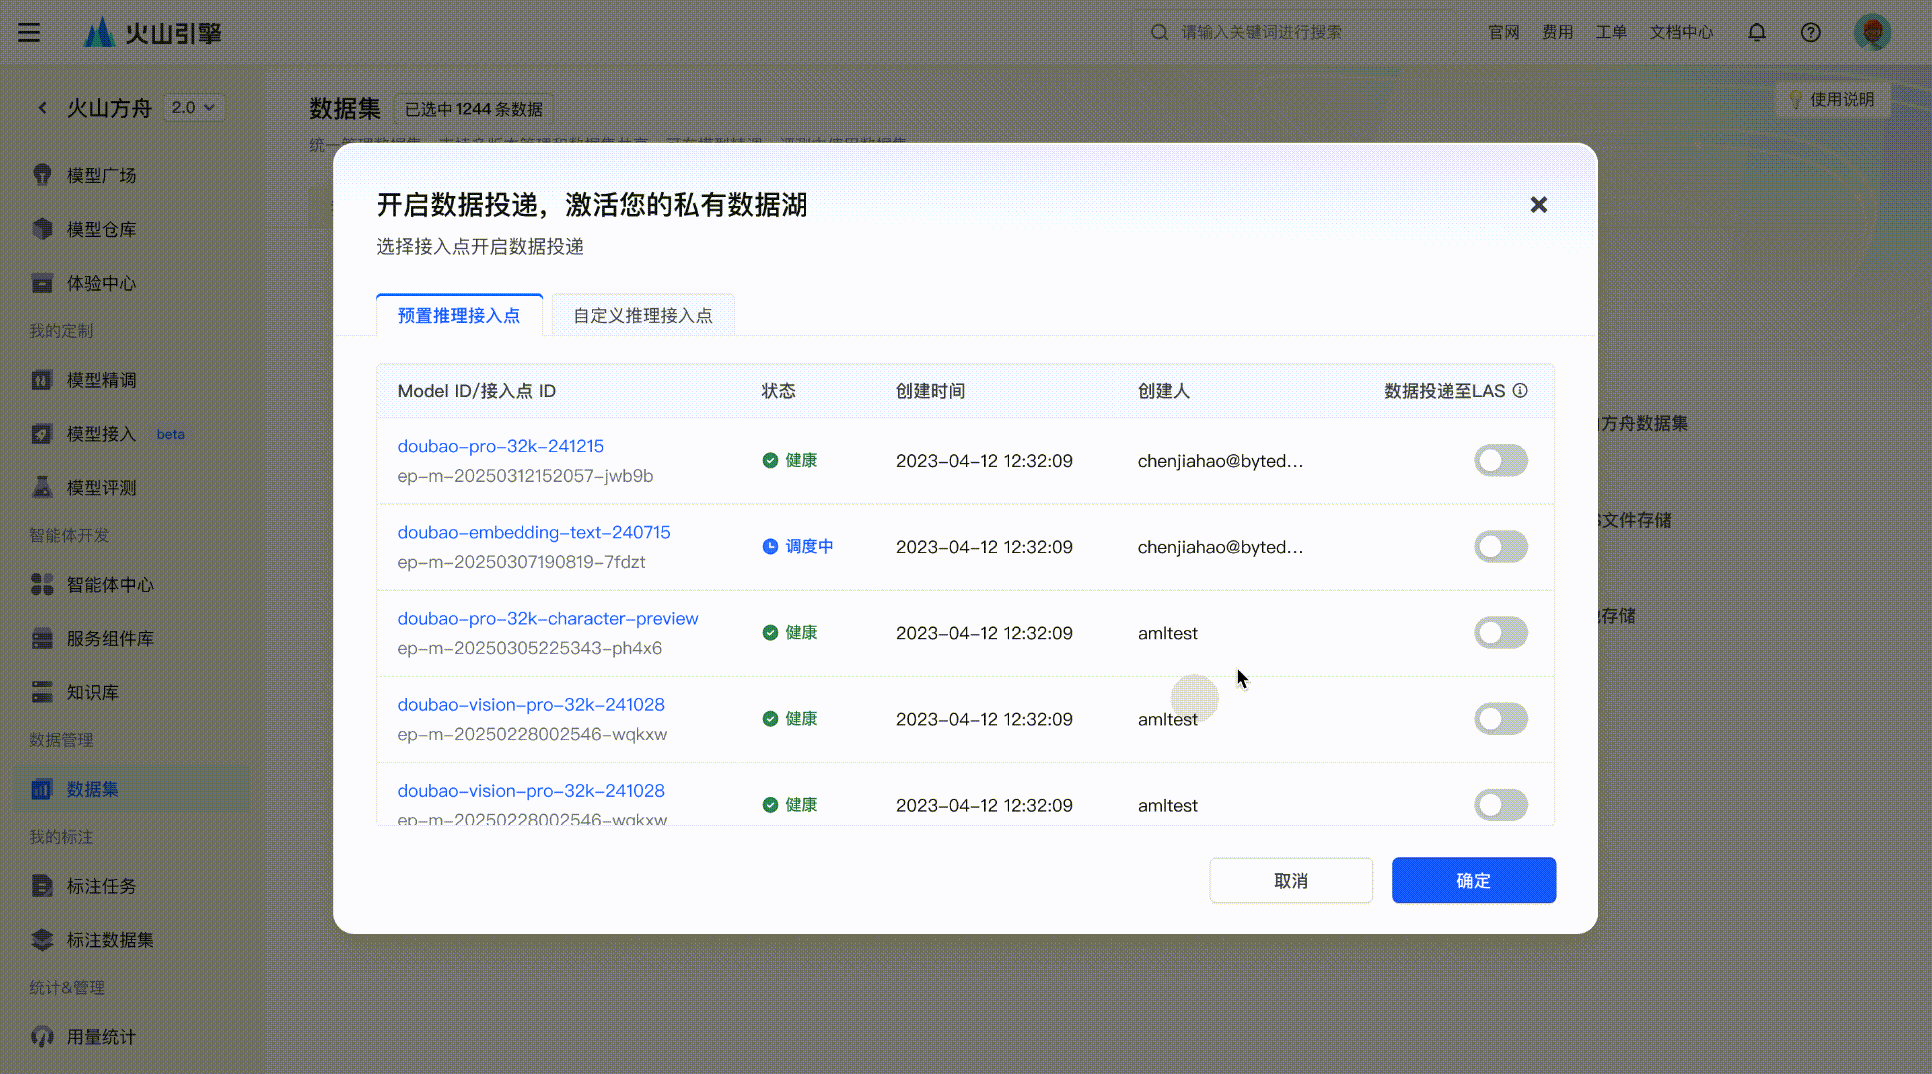Open 用量统计 in the sidebar
1932x1074 pixels.
[101, 1037]
